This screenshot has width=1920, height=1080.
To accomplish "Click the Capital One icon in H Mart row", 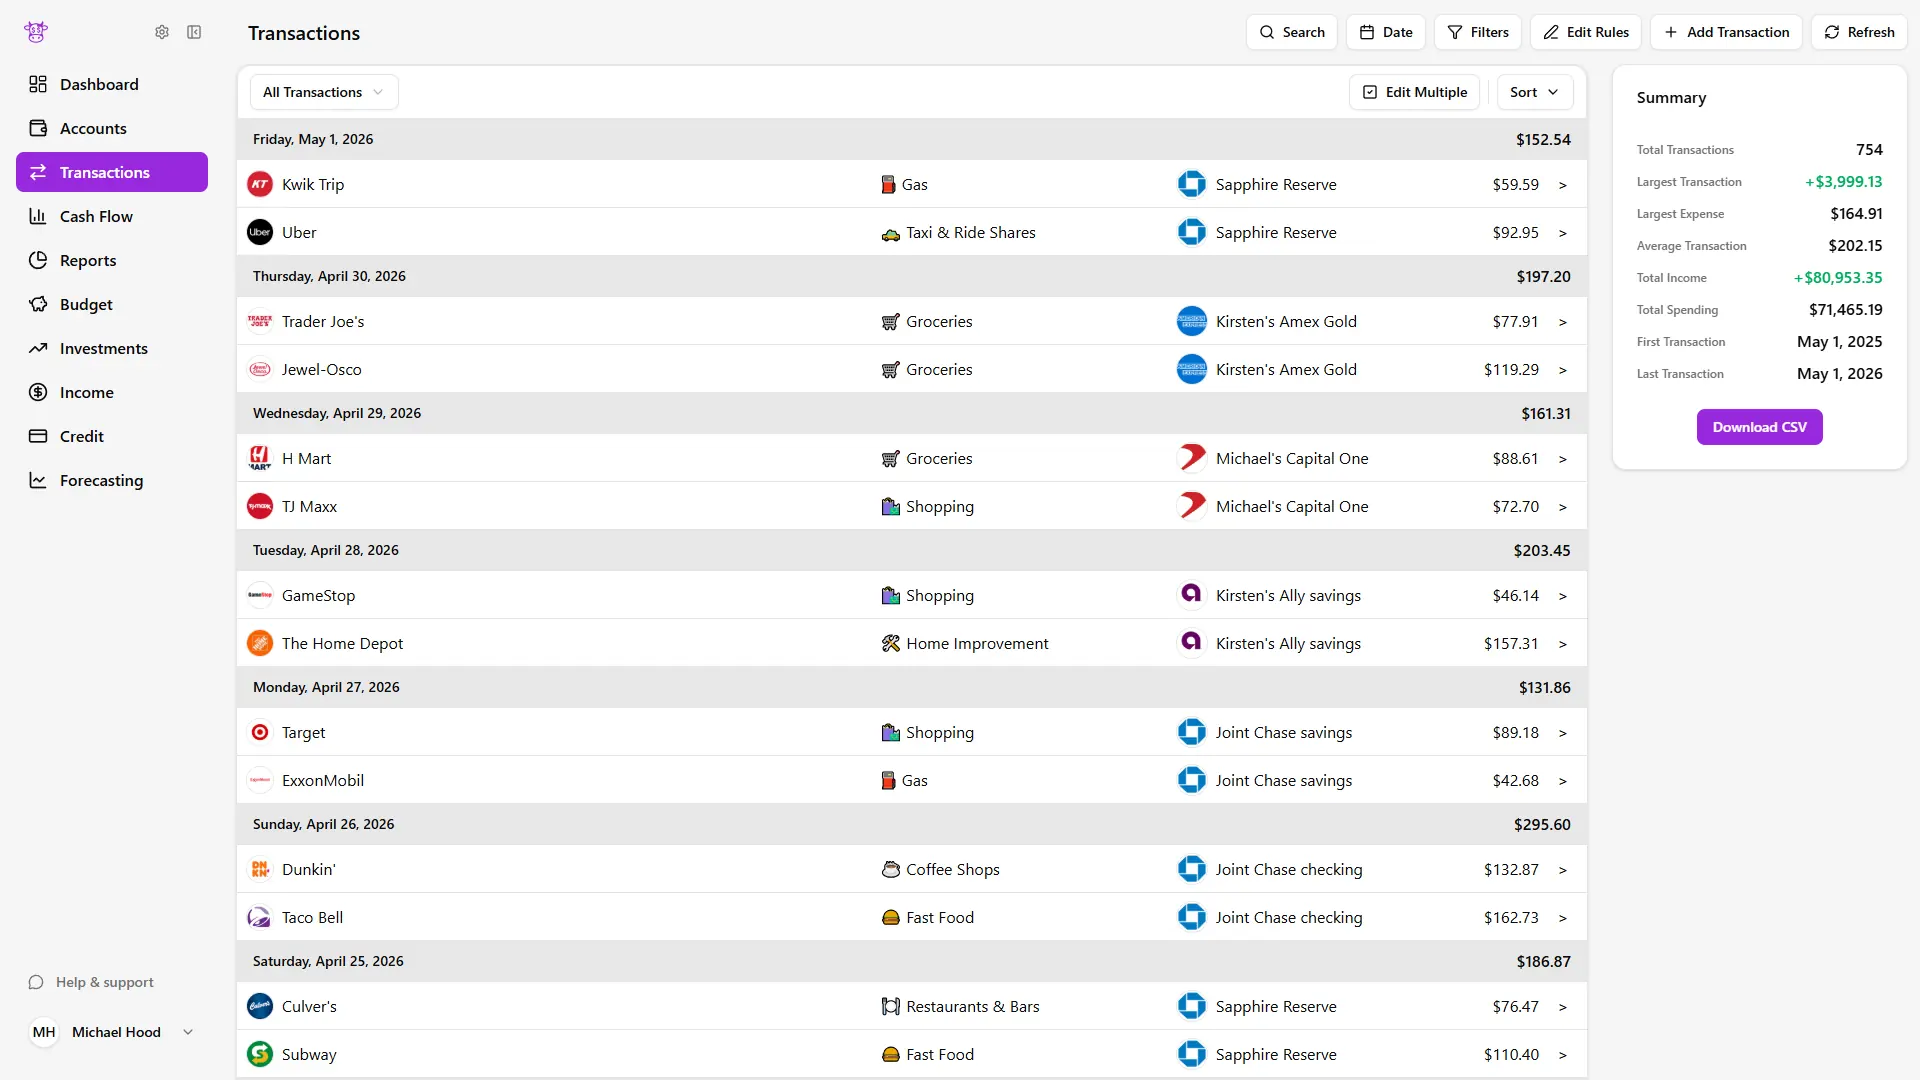I will (x=1191, y=458).
